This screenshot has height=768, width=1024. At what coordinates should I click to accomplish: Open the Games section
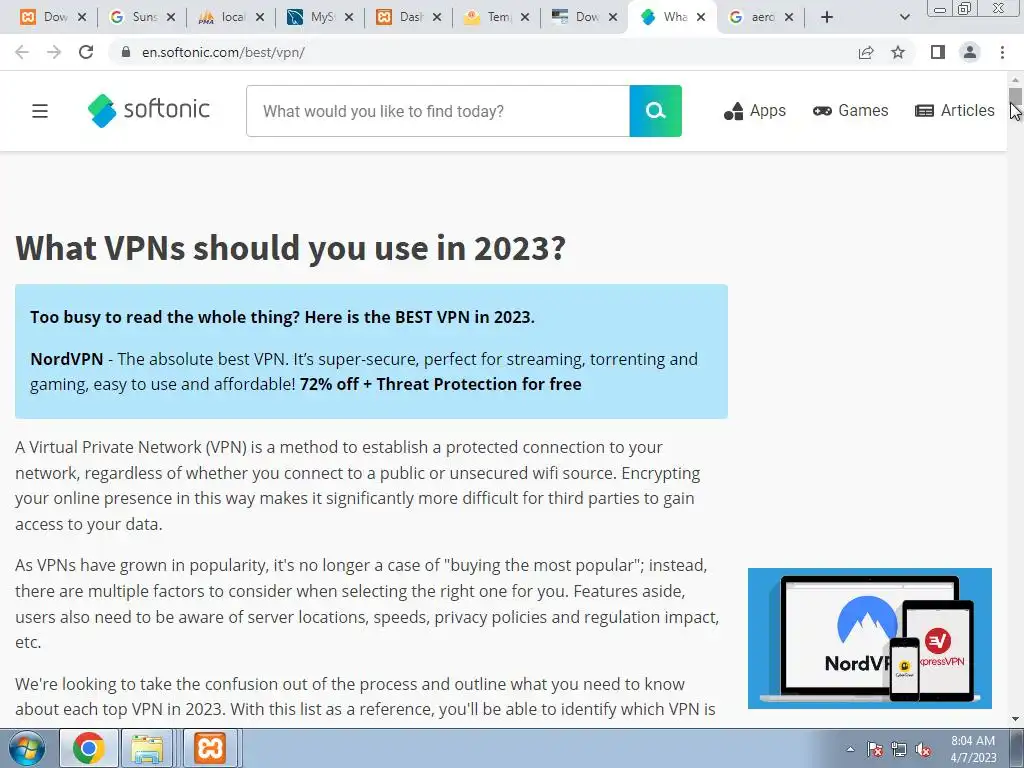(x=850, y=111)
